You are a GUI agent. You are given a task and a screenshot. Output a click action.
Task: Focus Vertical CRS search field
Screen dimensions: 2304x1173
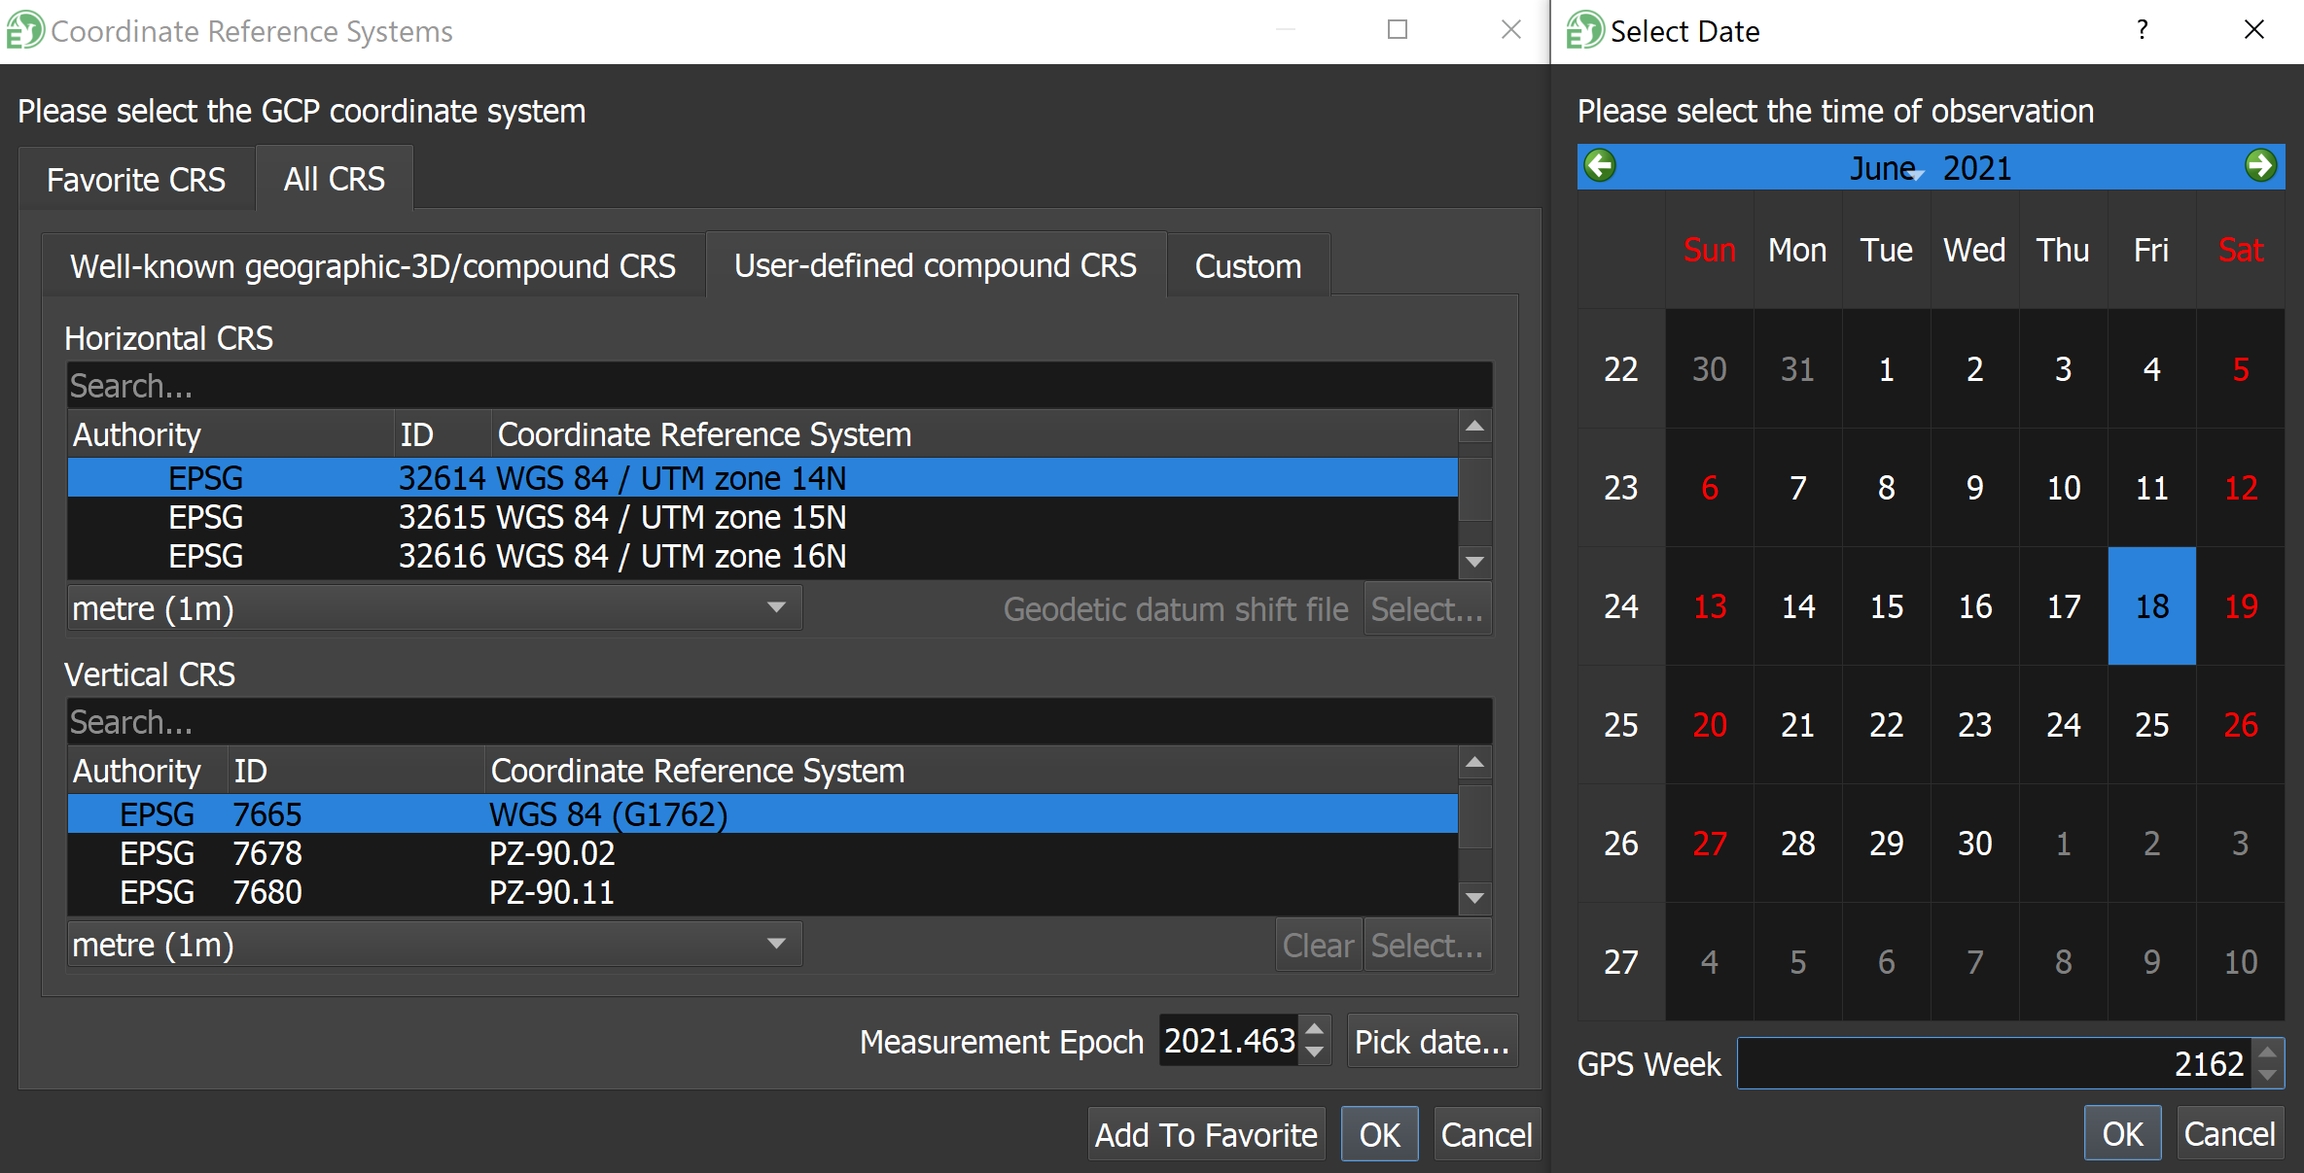pos(779,721)
